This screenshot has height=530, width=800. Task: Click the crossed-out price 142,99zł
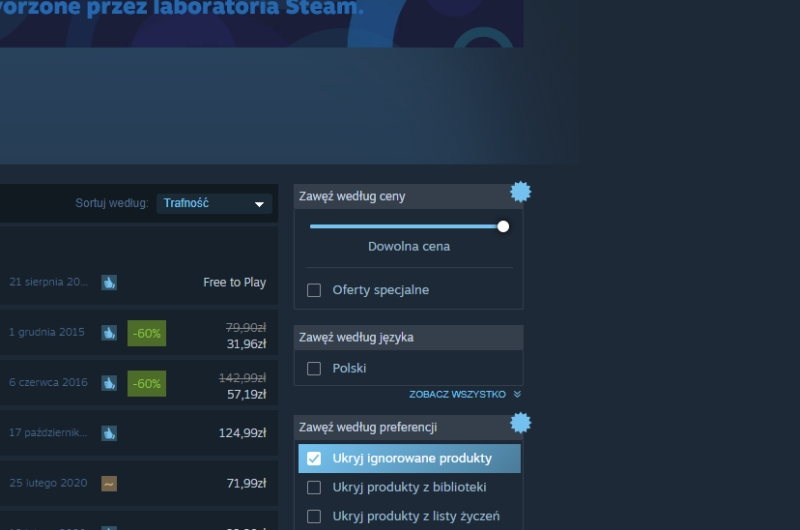point(242,377)
